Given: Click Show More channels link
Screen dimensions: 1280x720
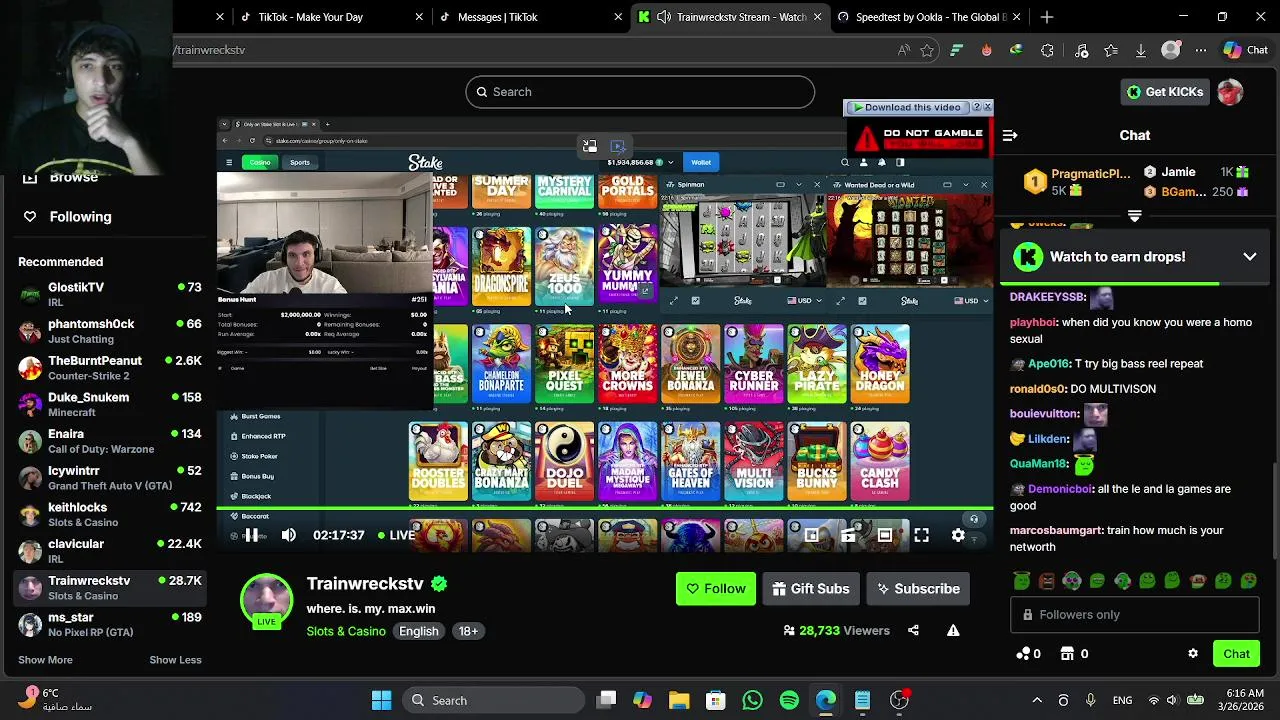Looking at the screenshot, I should pyautogui.click(x=45, y=660).
